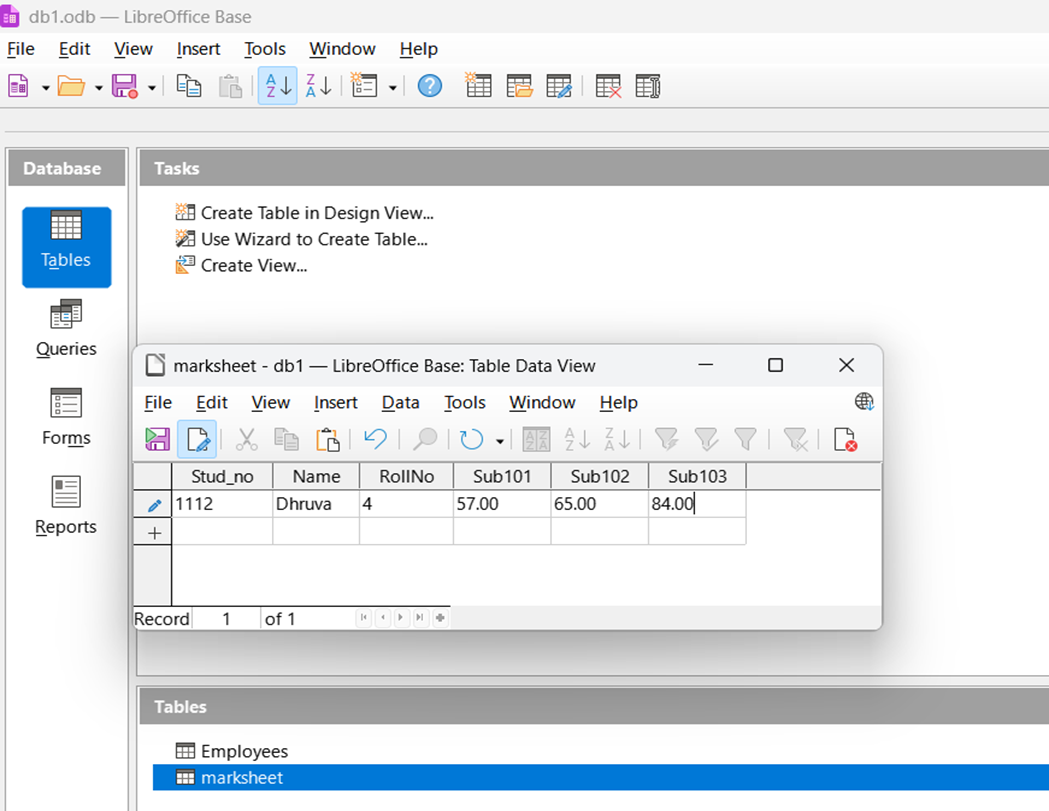Click the new record row selector with plus
The height and width of the screenshot is (811, 1049).
pyautogui.click(x=153, y=533)
